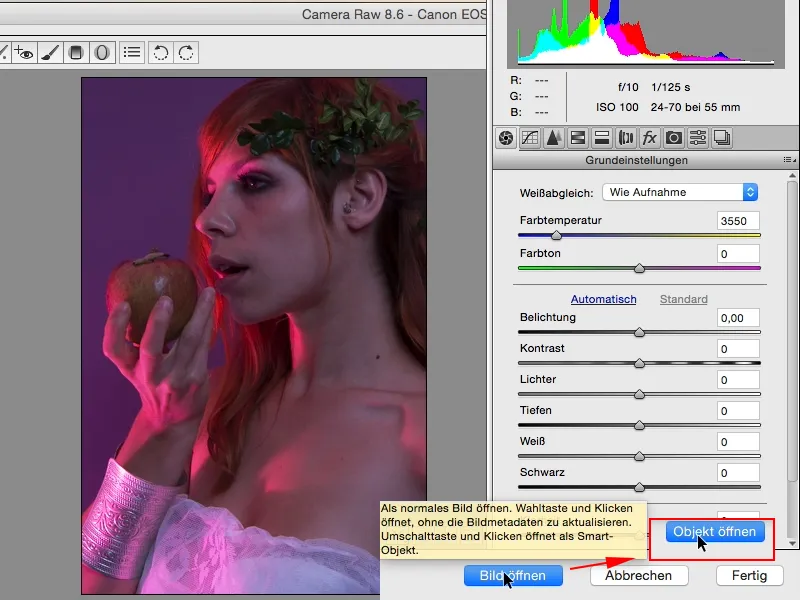This screenshot has width=800, height=600.
Task: Click the Automatisch link
Action: pos(604,299)
